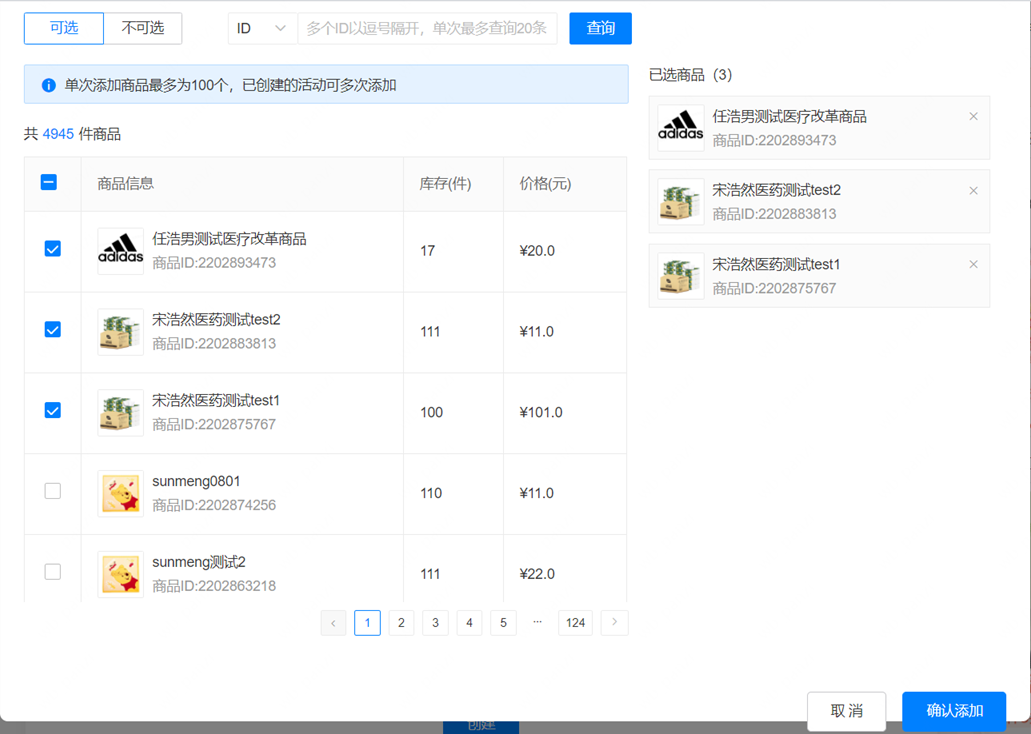Image resolution: width=1031 pixels, height=734 pixels.
Task: Click the previous page arrow
Action: (x=333, y=623)
